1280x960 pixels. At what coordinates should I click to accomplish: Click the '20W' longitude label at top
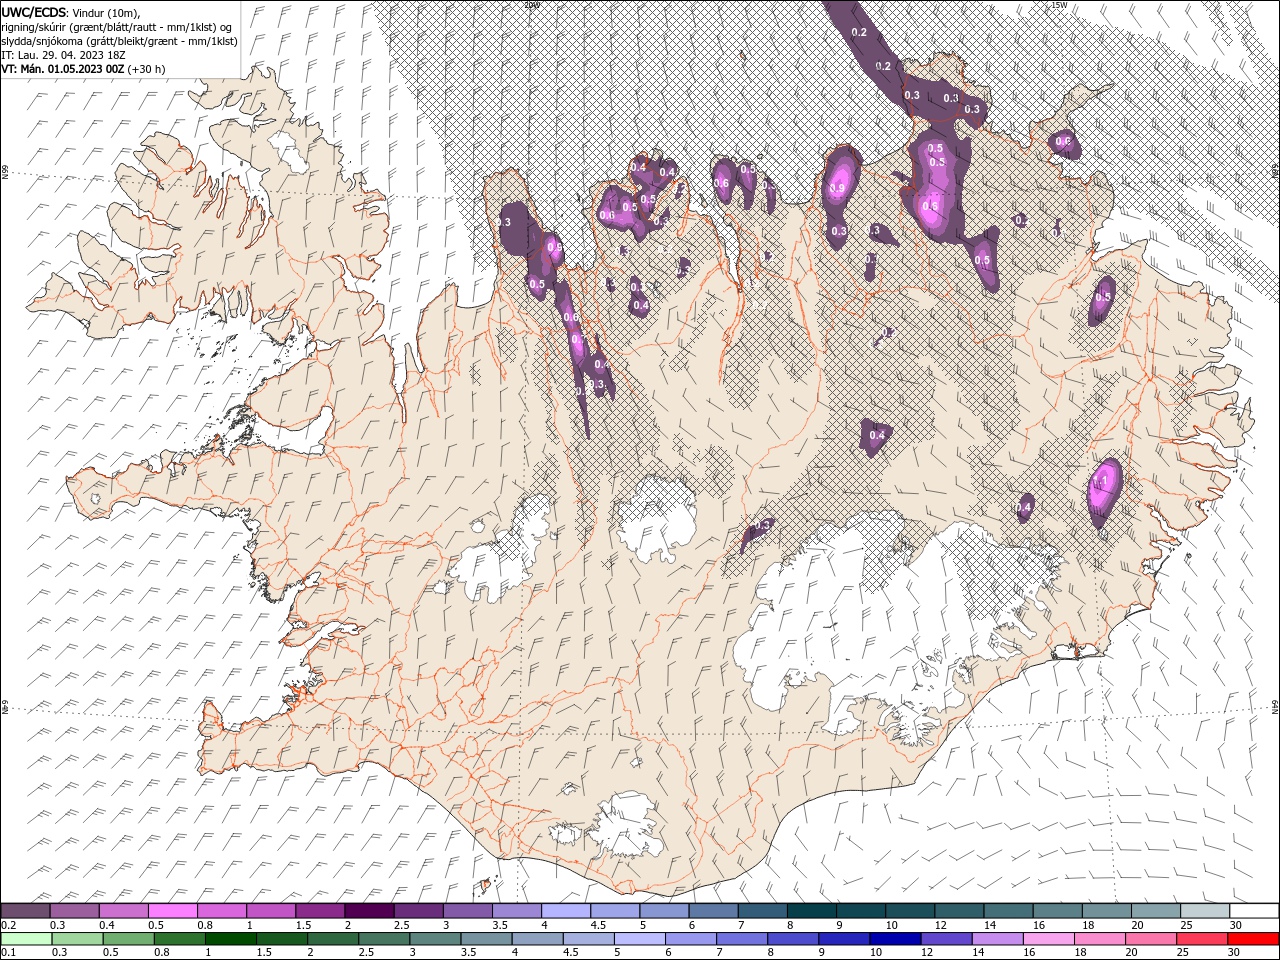tap(532, 5)
